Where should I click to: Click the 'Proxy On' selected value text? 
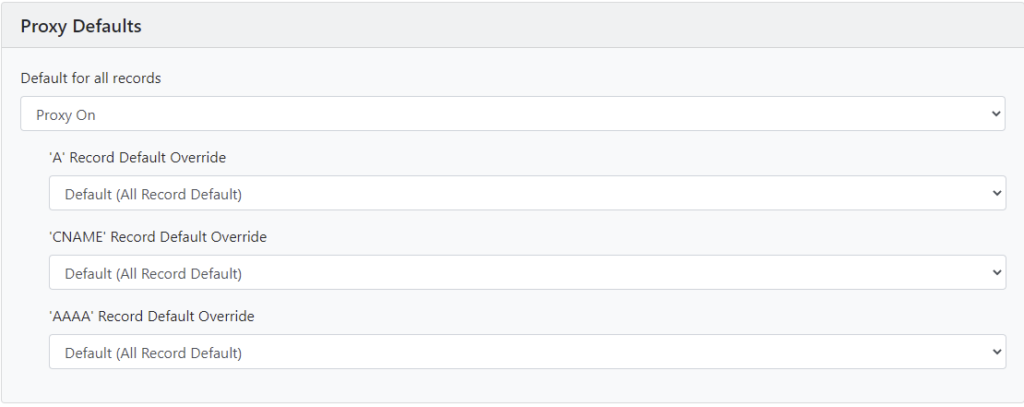point(65,115)
